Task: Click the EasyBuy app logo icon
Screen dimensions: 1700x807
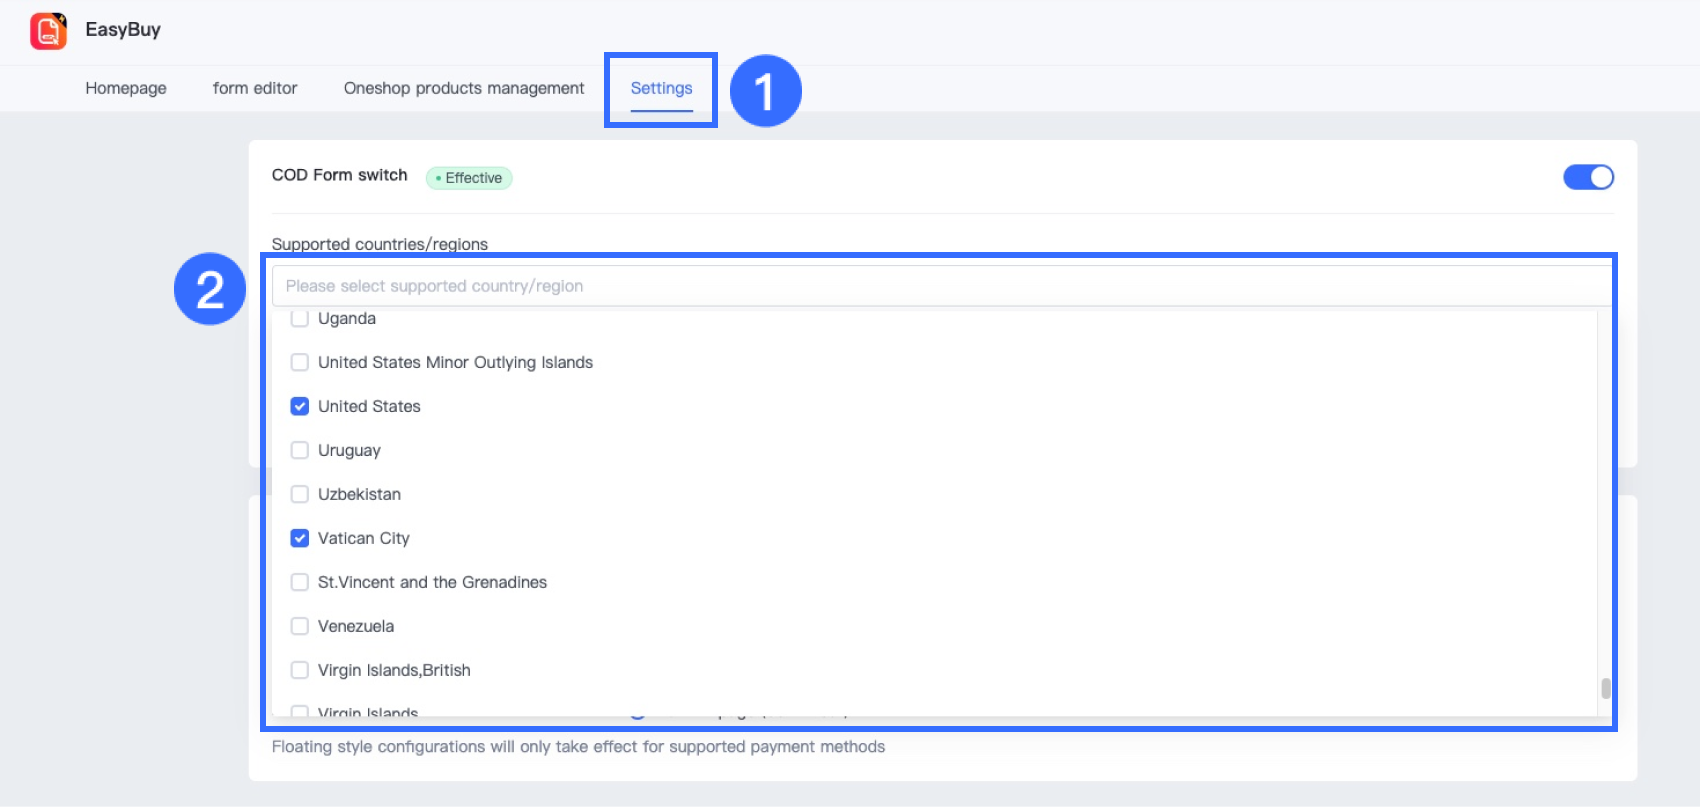Action: point(48,31)
